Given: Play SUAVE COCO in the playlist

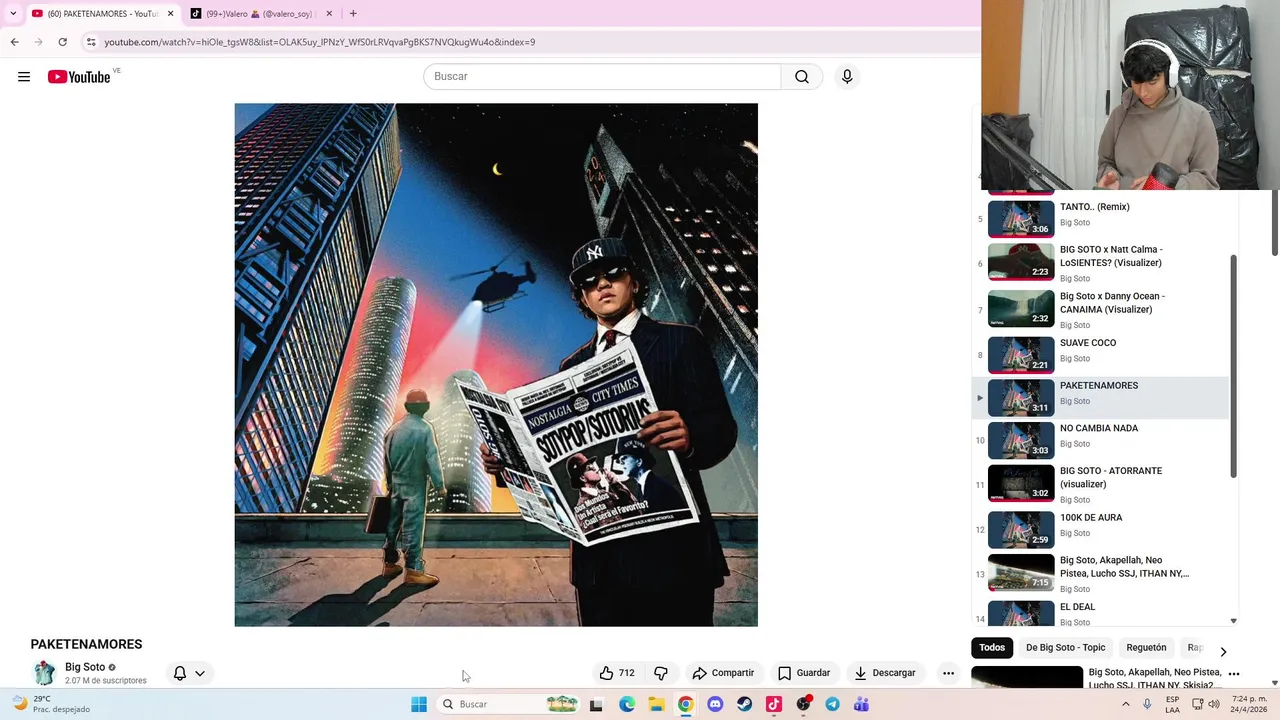Looking at the screenshot, I should 1100,354.
